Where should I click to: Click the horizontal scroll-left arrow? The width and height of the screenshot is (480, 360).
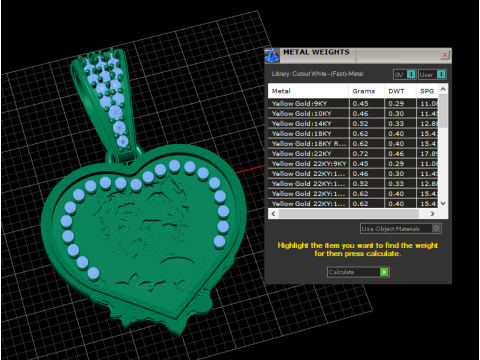273,214
